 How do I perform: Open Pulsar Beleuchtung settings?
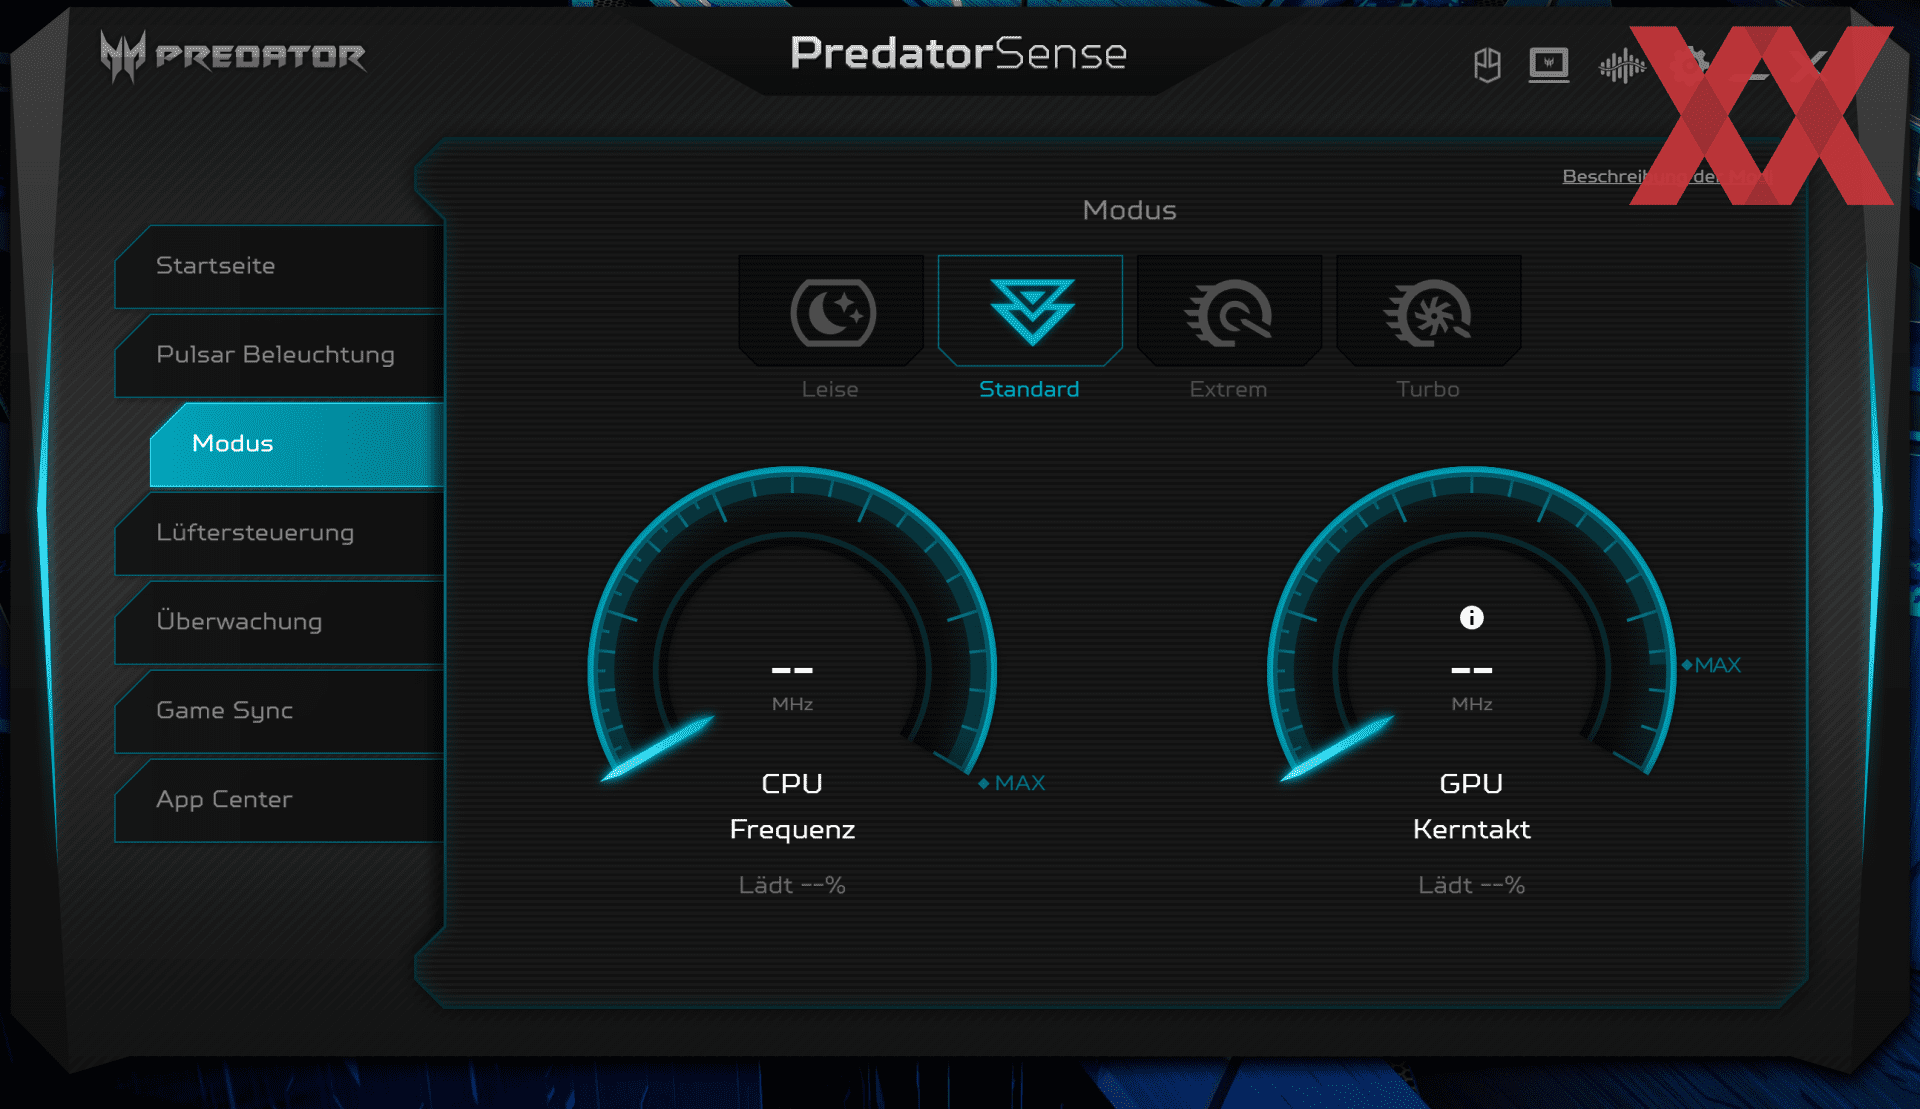(x=280, y=355)
